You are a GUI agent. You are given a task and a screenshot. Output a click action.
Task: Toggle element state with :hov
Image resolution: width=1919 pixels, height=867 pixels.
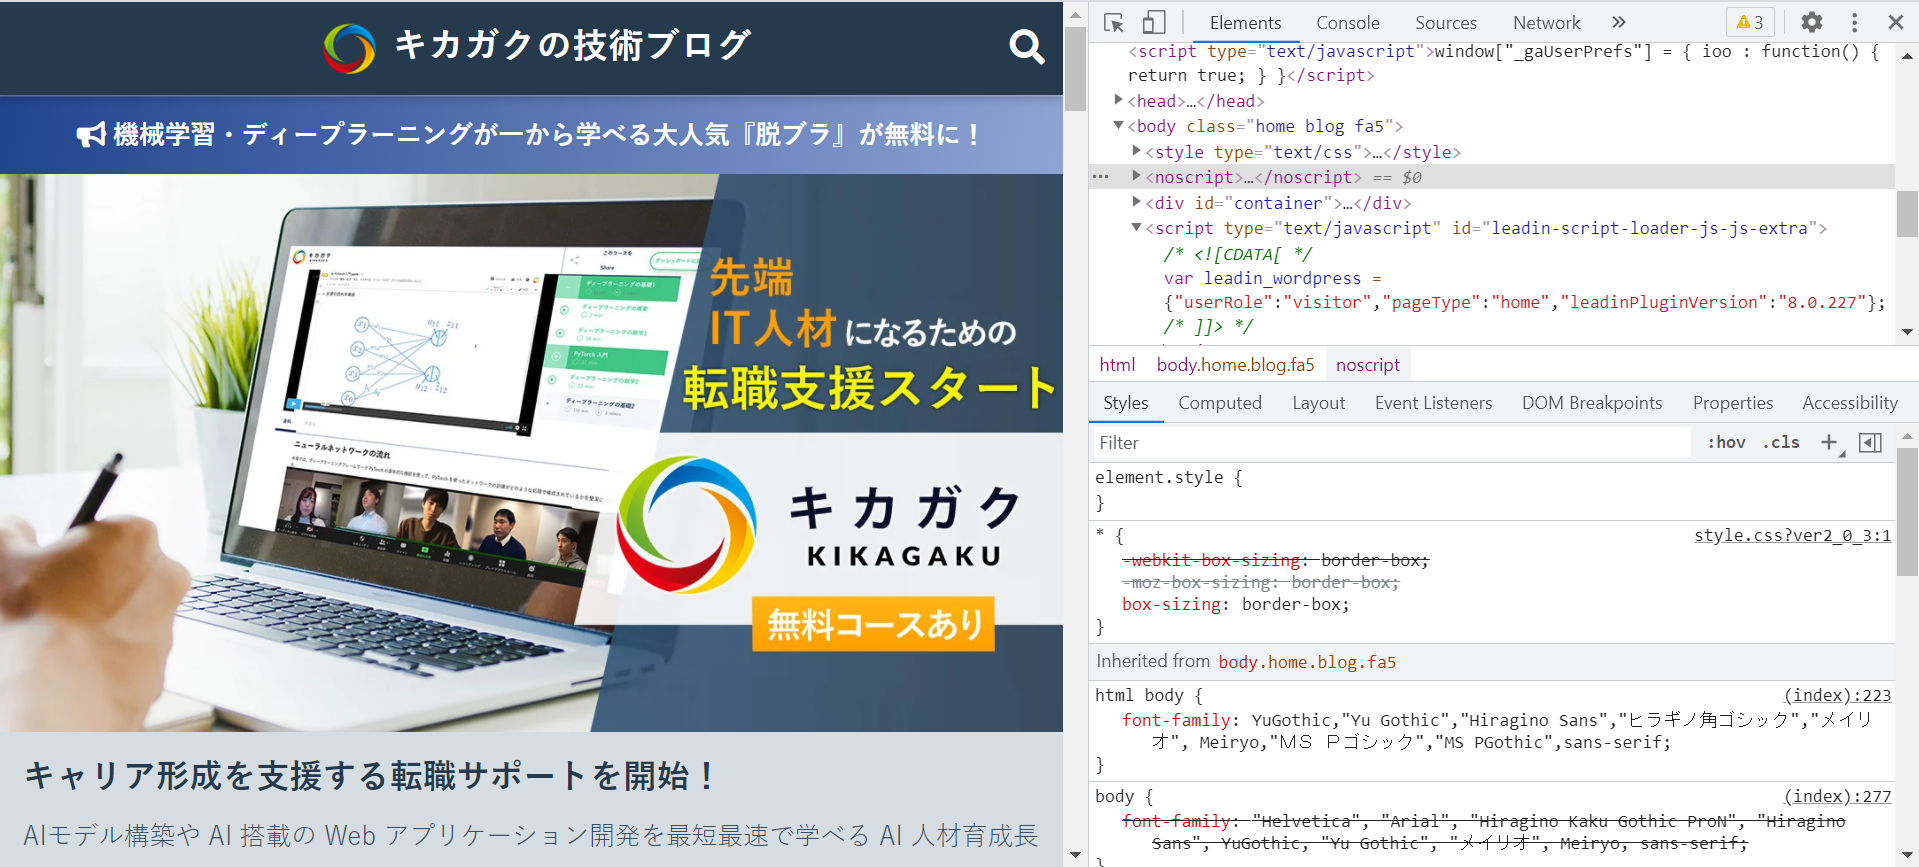click(1726, 442)
